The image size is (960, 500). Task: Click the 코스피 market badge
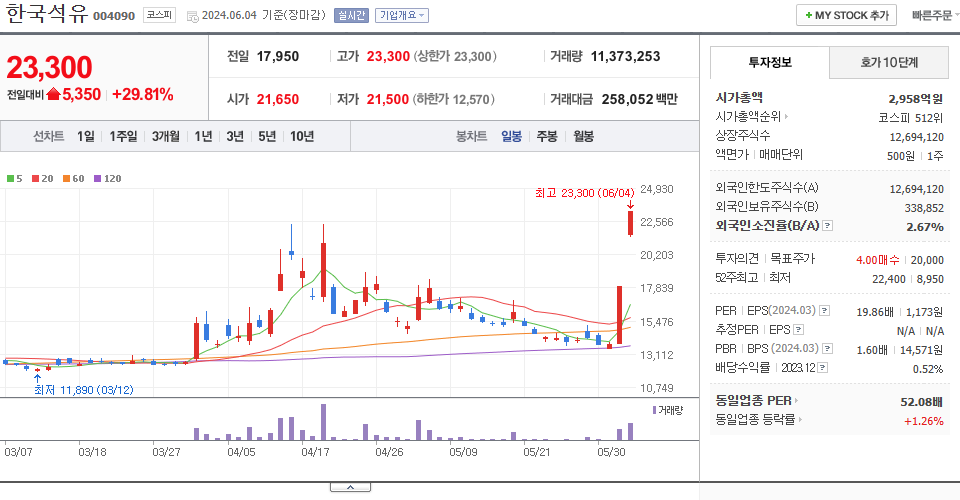(159, 15)
